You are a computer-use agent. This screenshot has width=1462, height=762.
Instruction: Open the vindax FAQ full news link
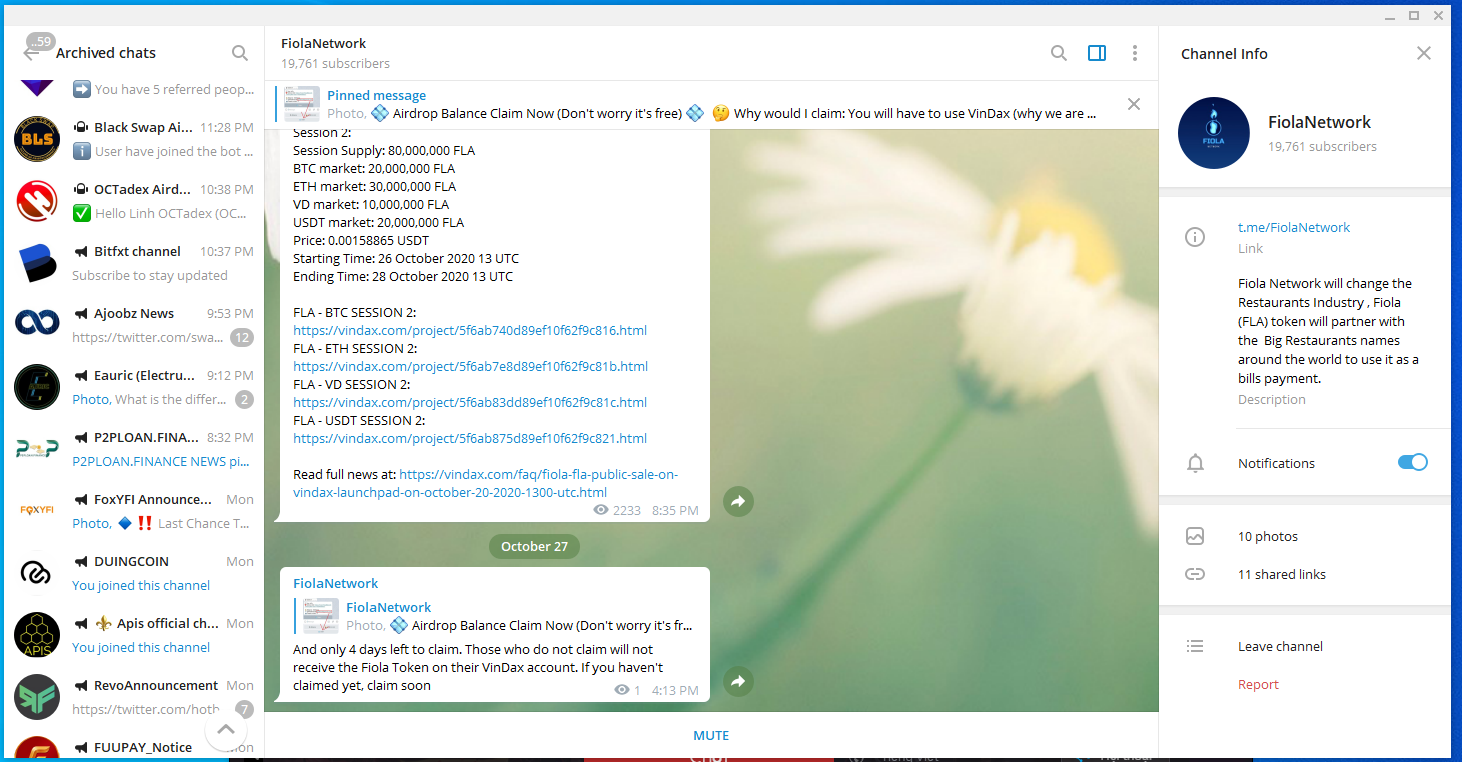[x=485, y=483]
